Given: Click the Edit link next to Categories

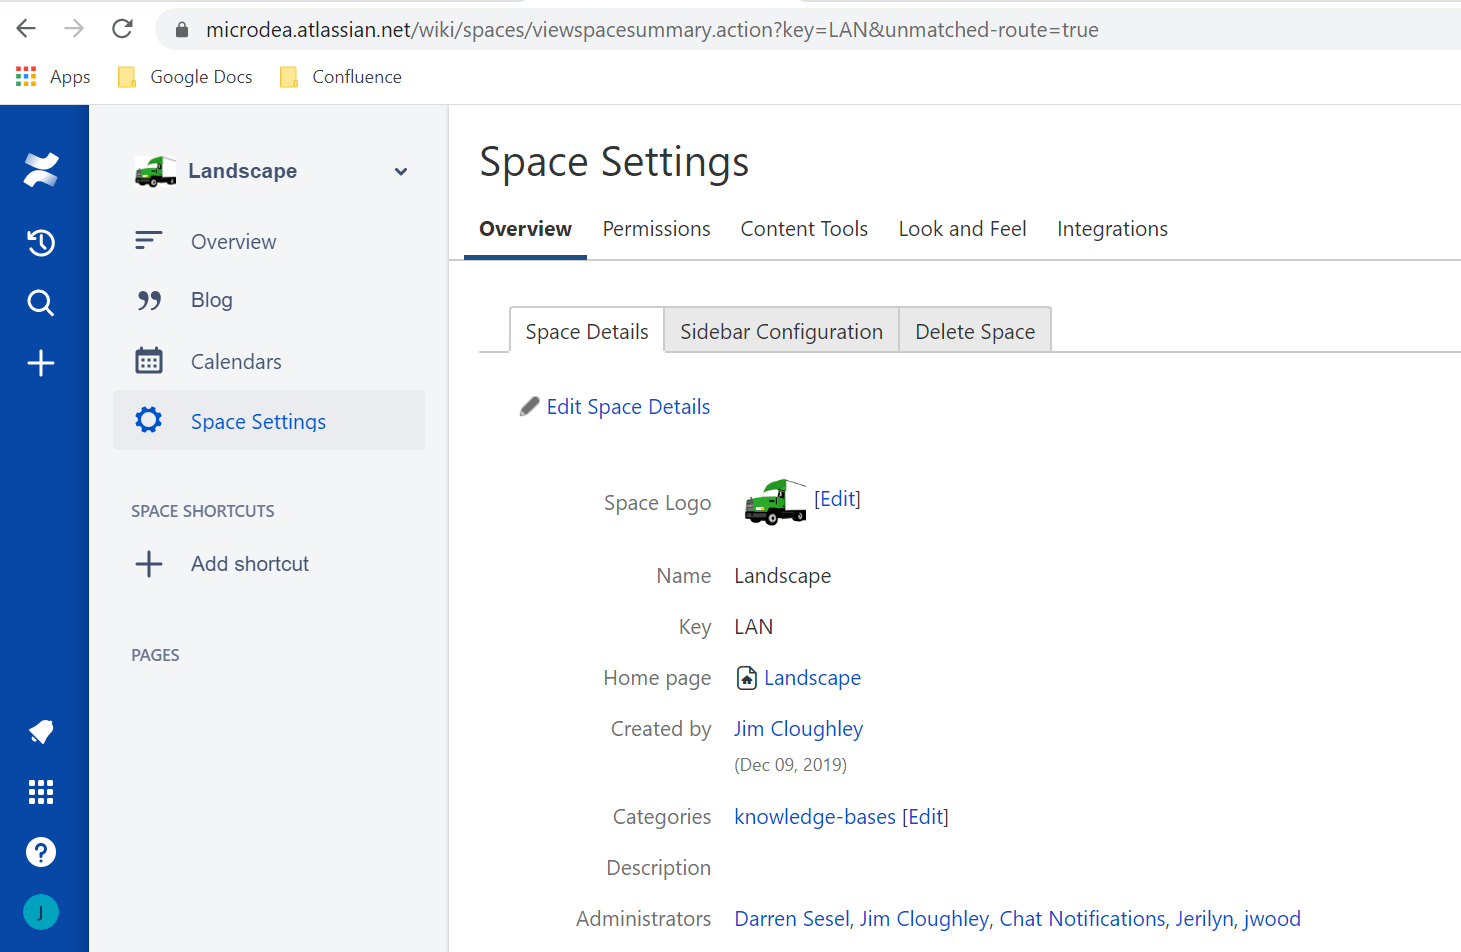Looking at the screenshot, I should click(x=925, y=817).
